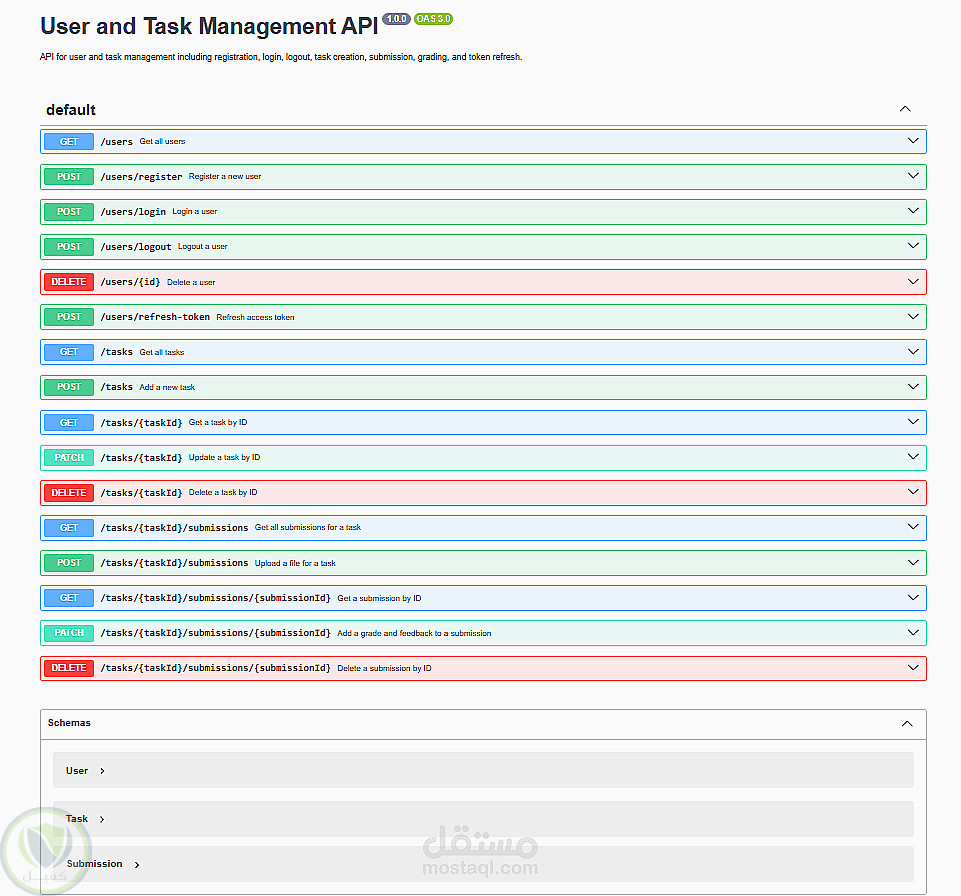Screen dimensions: 961x896
Task: Click the DELETE badge for /users/{id}
Action: tap(69, 282)
